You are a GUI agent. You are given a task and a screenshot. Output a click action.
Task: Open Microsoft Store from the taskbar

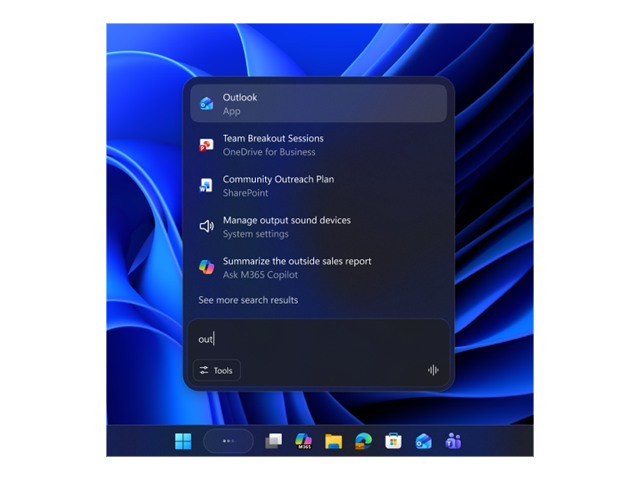(393, 441)
